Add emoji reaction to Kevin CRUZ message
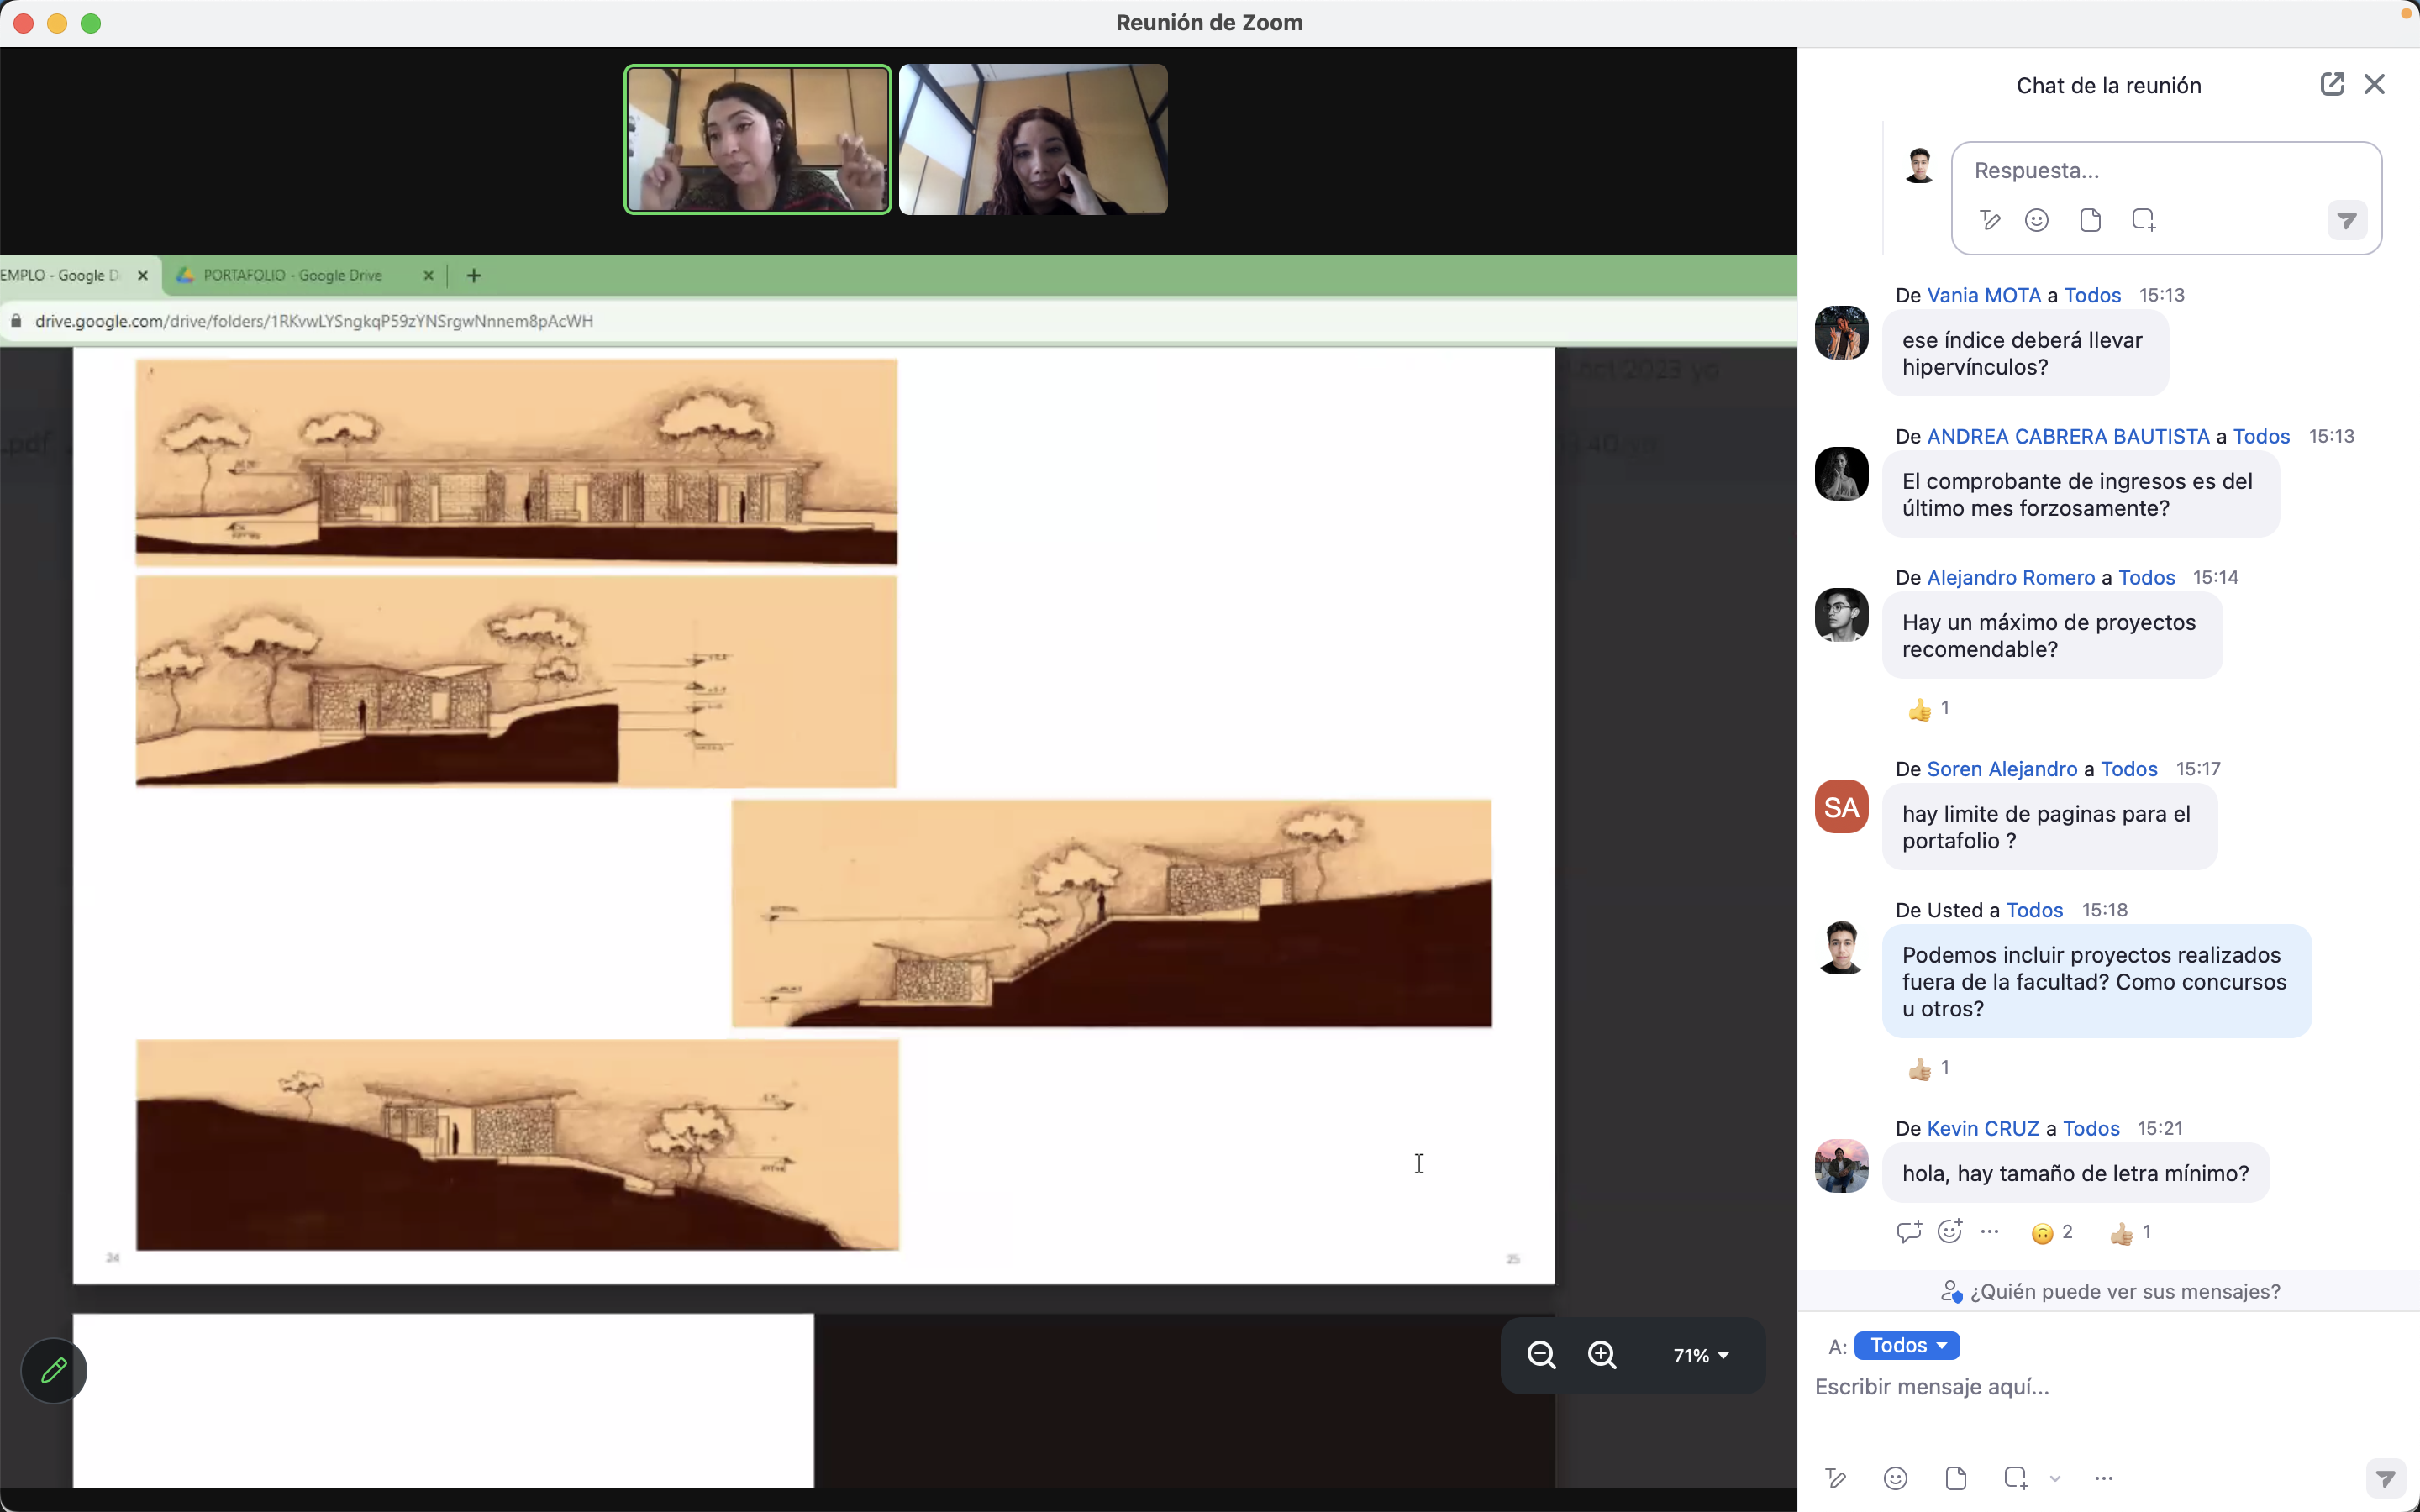Viewport: 2420px width, 1512px height. (x=1949, y=1231)
